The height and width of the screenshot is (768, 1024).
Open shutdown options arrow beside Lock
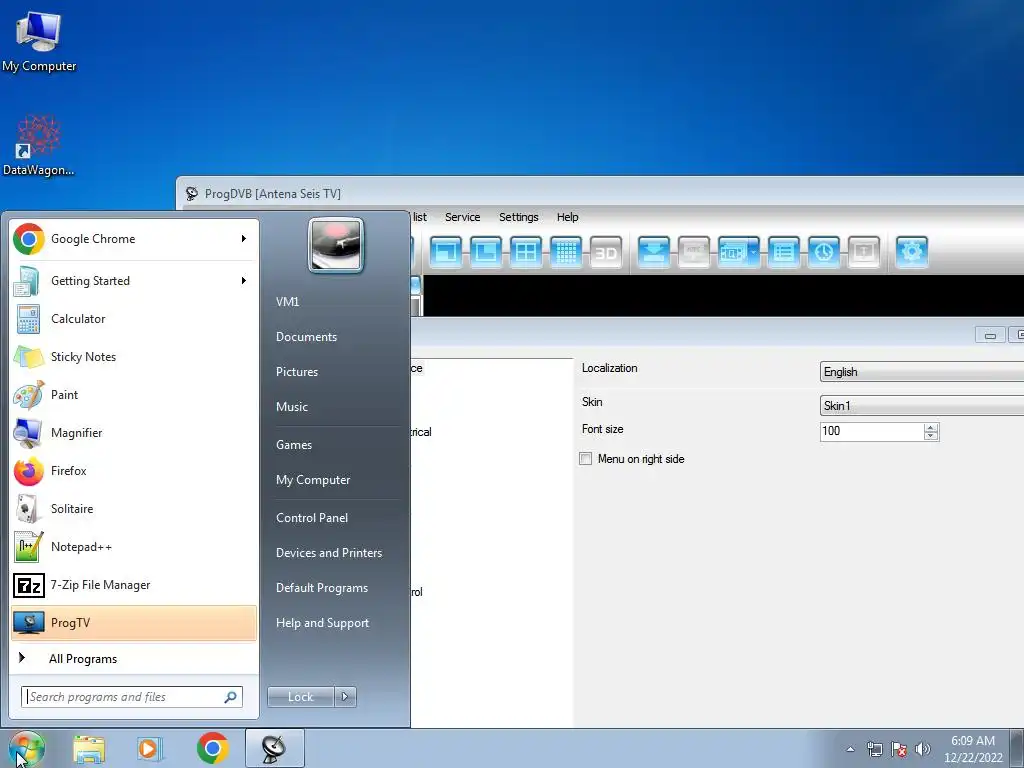(345, 697)
